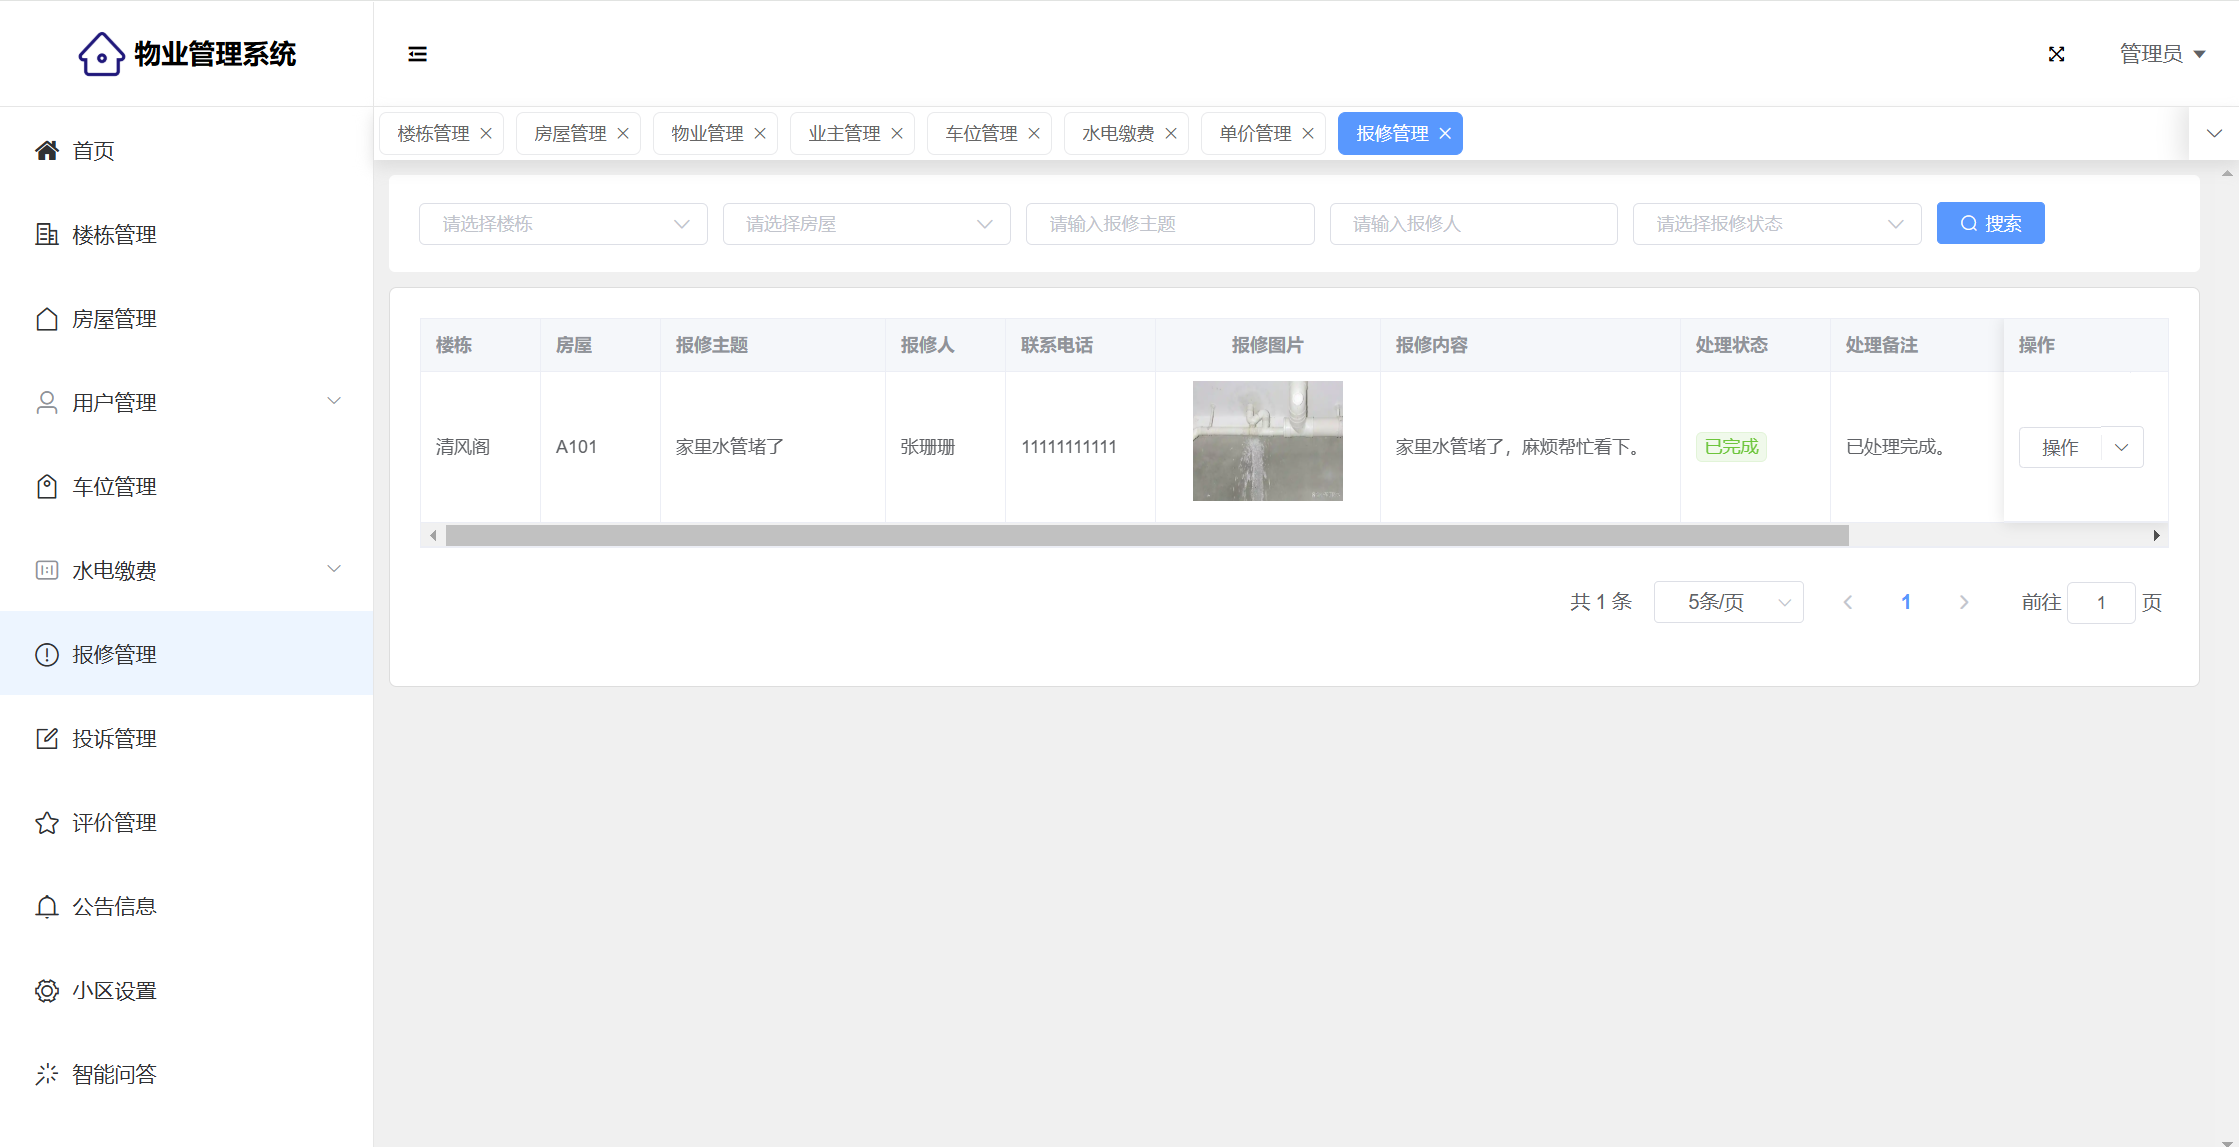Image resolution: width=2239 pixels, height=1147 pixels.
Task: Collapse the sidebar with hamburger icon
Action: pyautogui.click(x=417, y=54)
